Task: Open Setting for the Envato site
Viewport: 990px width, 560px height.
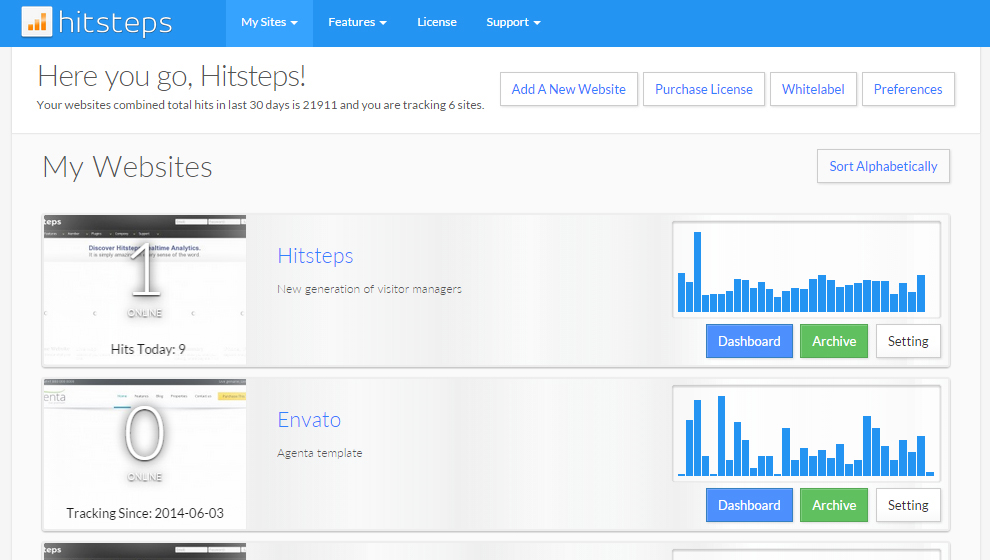Action: pyautogui.click(x=908, y=505)
